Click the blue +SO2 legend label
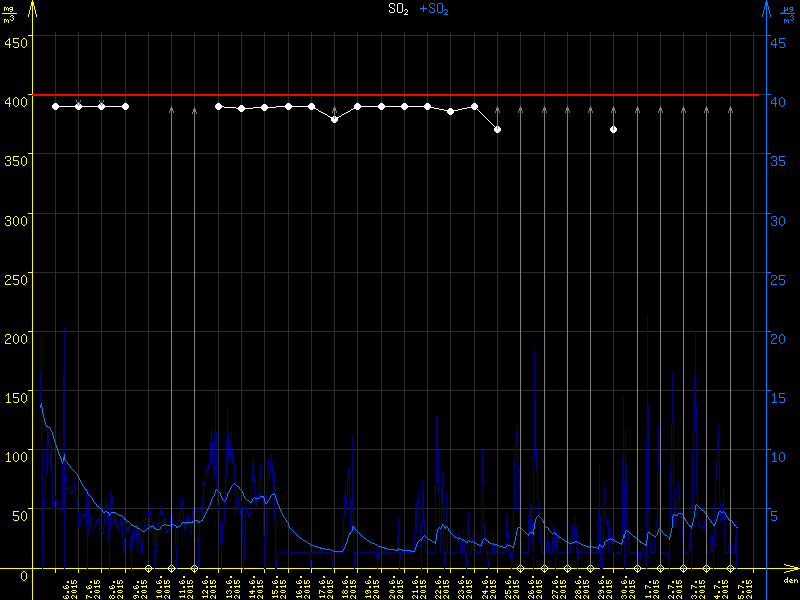This screenshot has width=800, height=600. pos(434,9)
